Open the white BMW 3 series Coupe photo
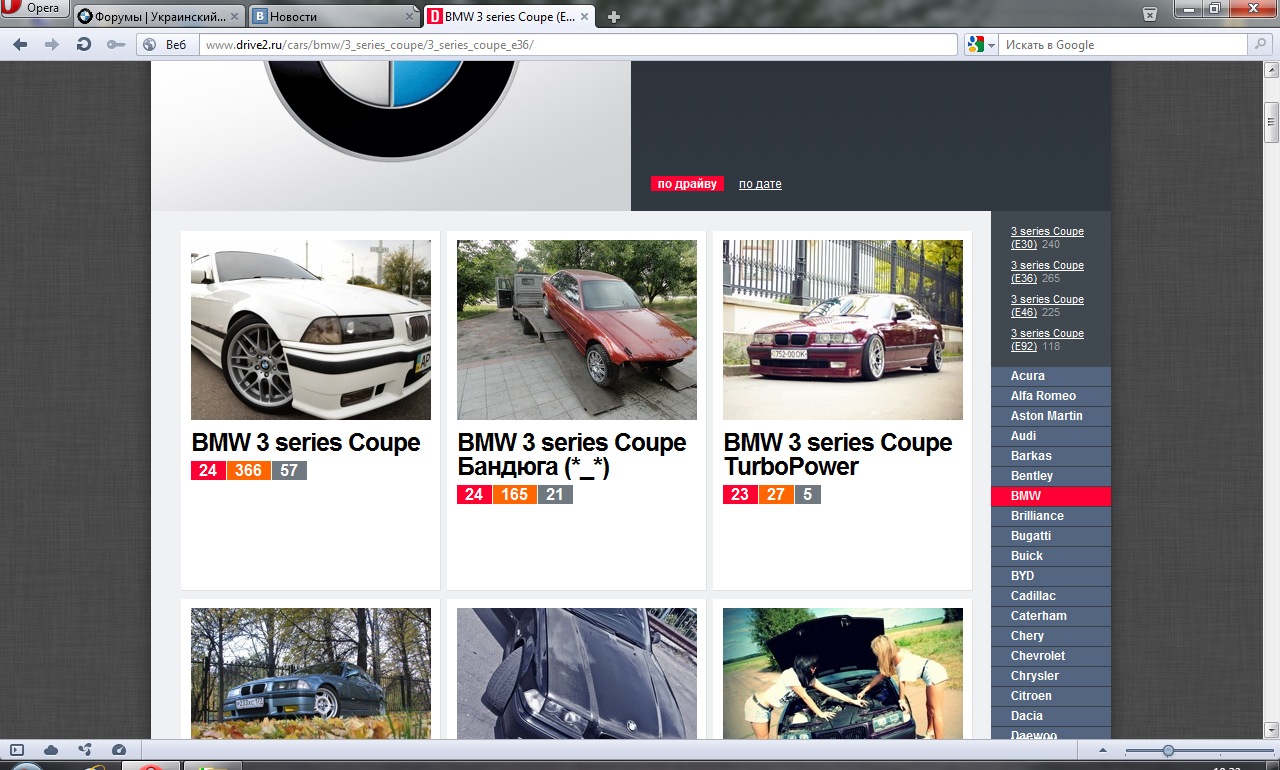Screen dimensions: 1280x770 click(x=311, y=330)
